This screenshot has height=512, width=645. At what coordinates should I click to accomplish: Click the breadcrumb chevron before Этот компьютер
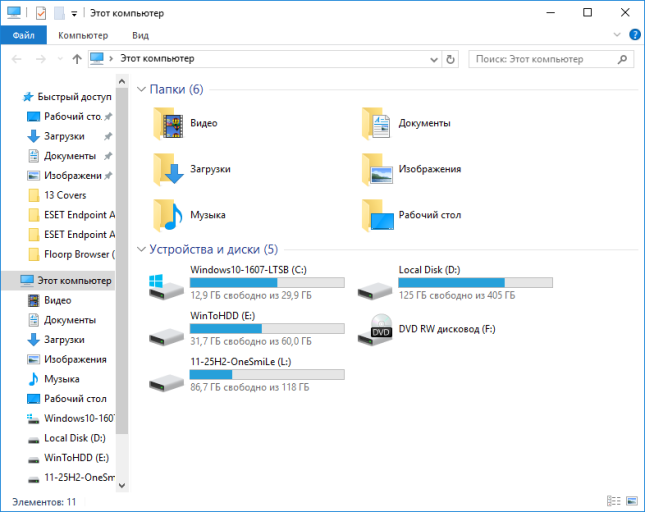click(x=111, y=59)
